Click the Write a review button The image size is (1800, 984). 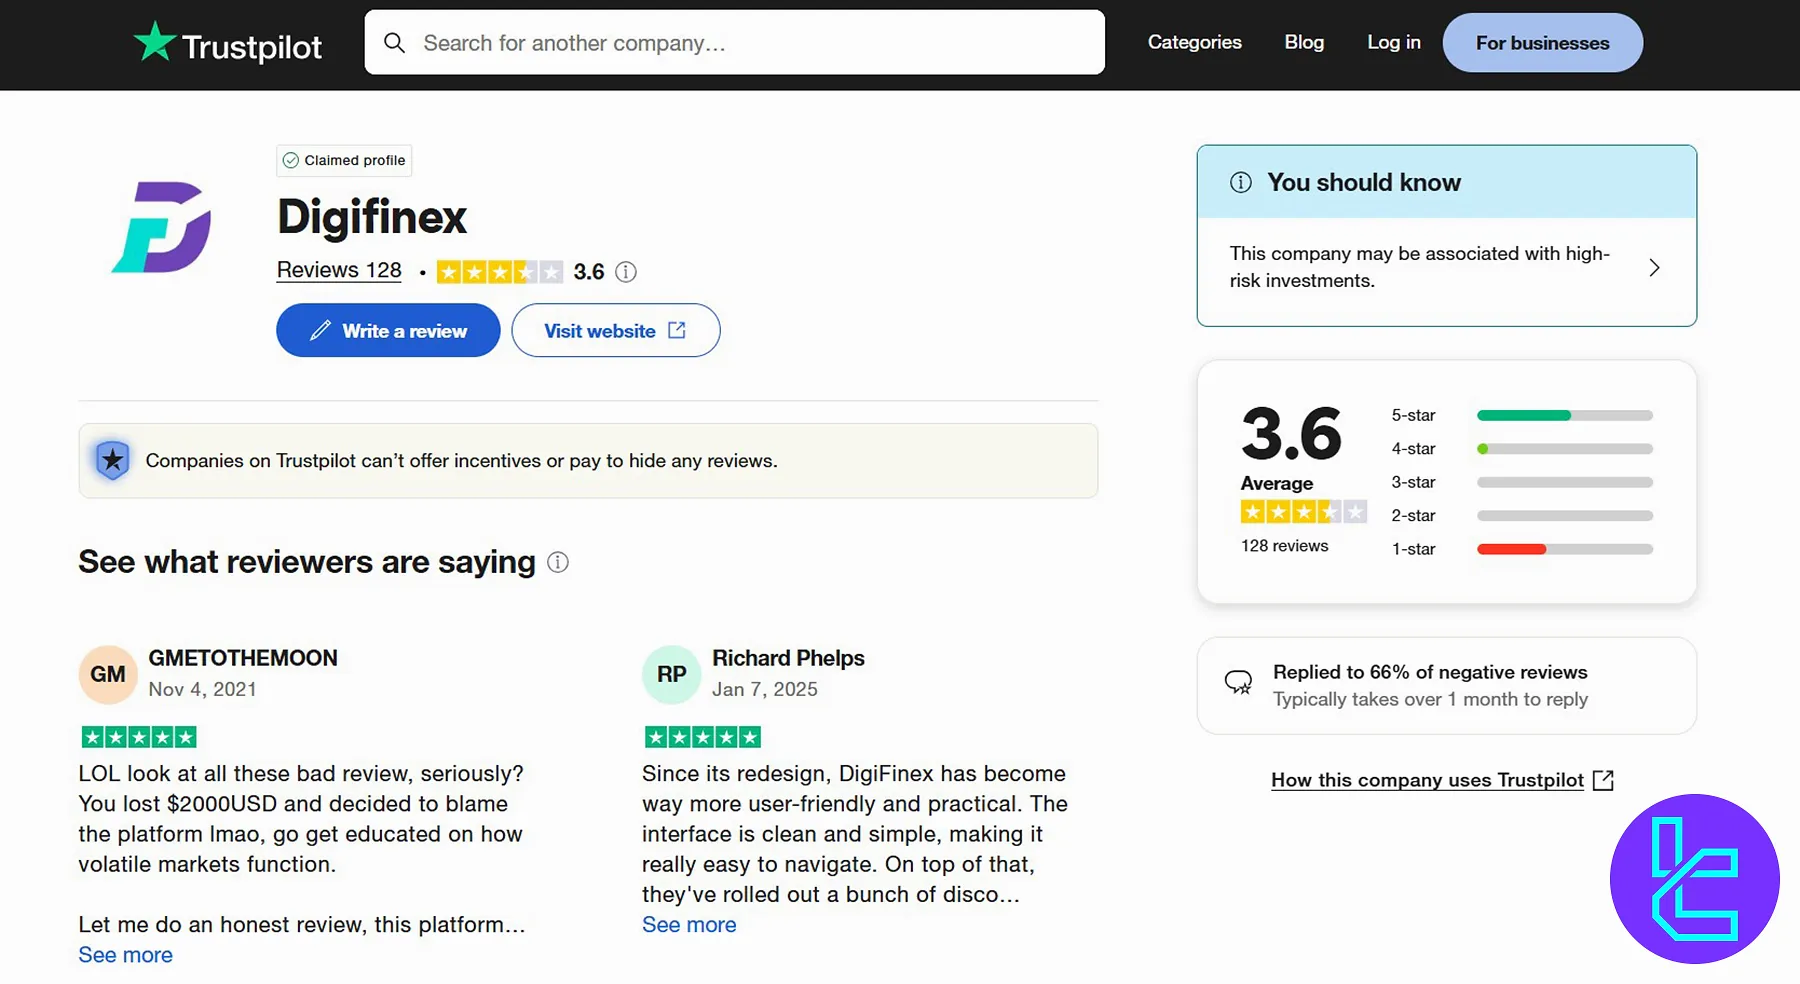tap(388, 330)
